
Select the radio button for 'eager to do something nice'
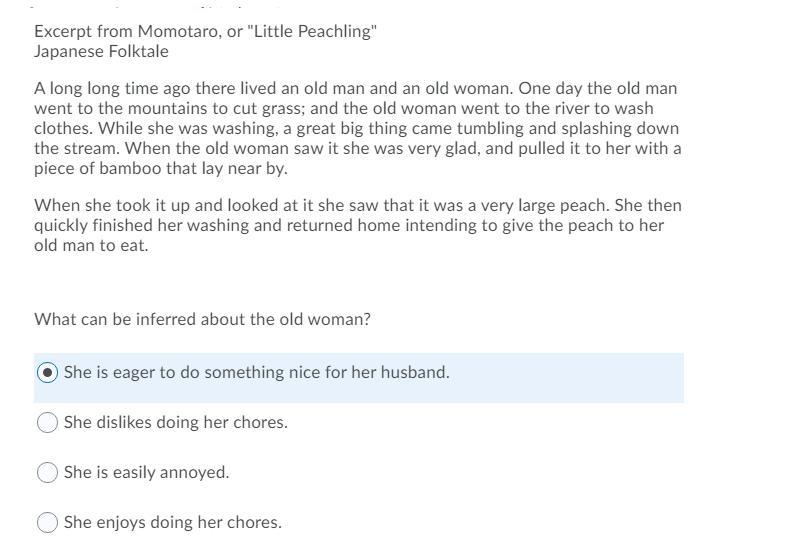point(47,373)
